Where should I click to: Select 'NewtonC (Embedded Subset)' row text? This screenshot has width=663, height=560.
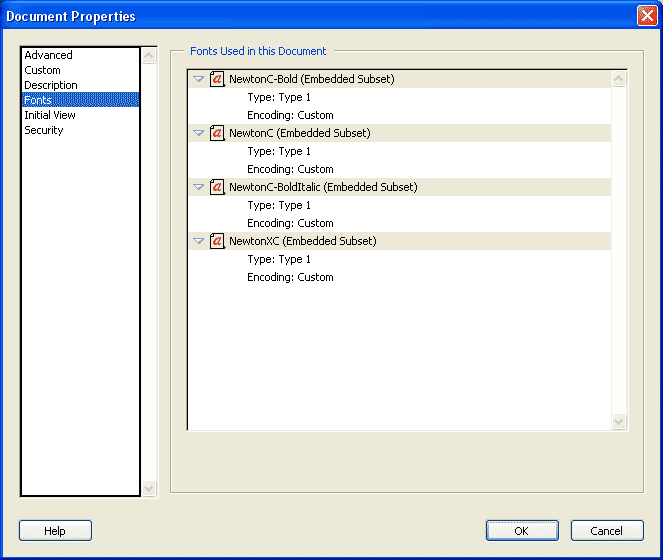coord(300,133)
